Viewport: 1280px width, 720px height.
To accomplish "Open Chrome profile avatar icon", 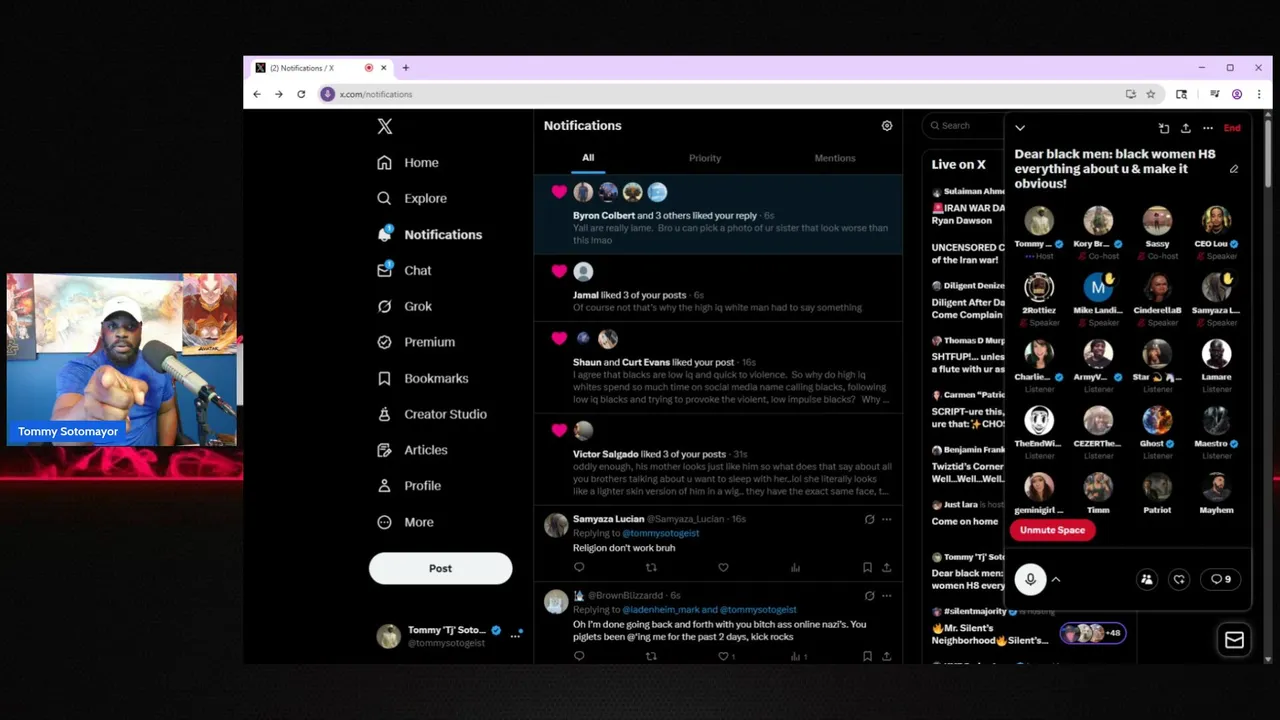I will (1237, 94).
